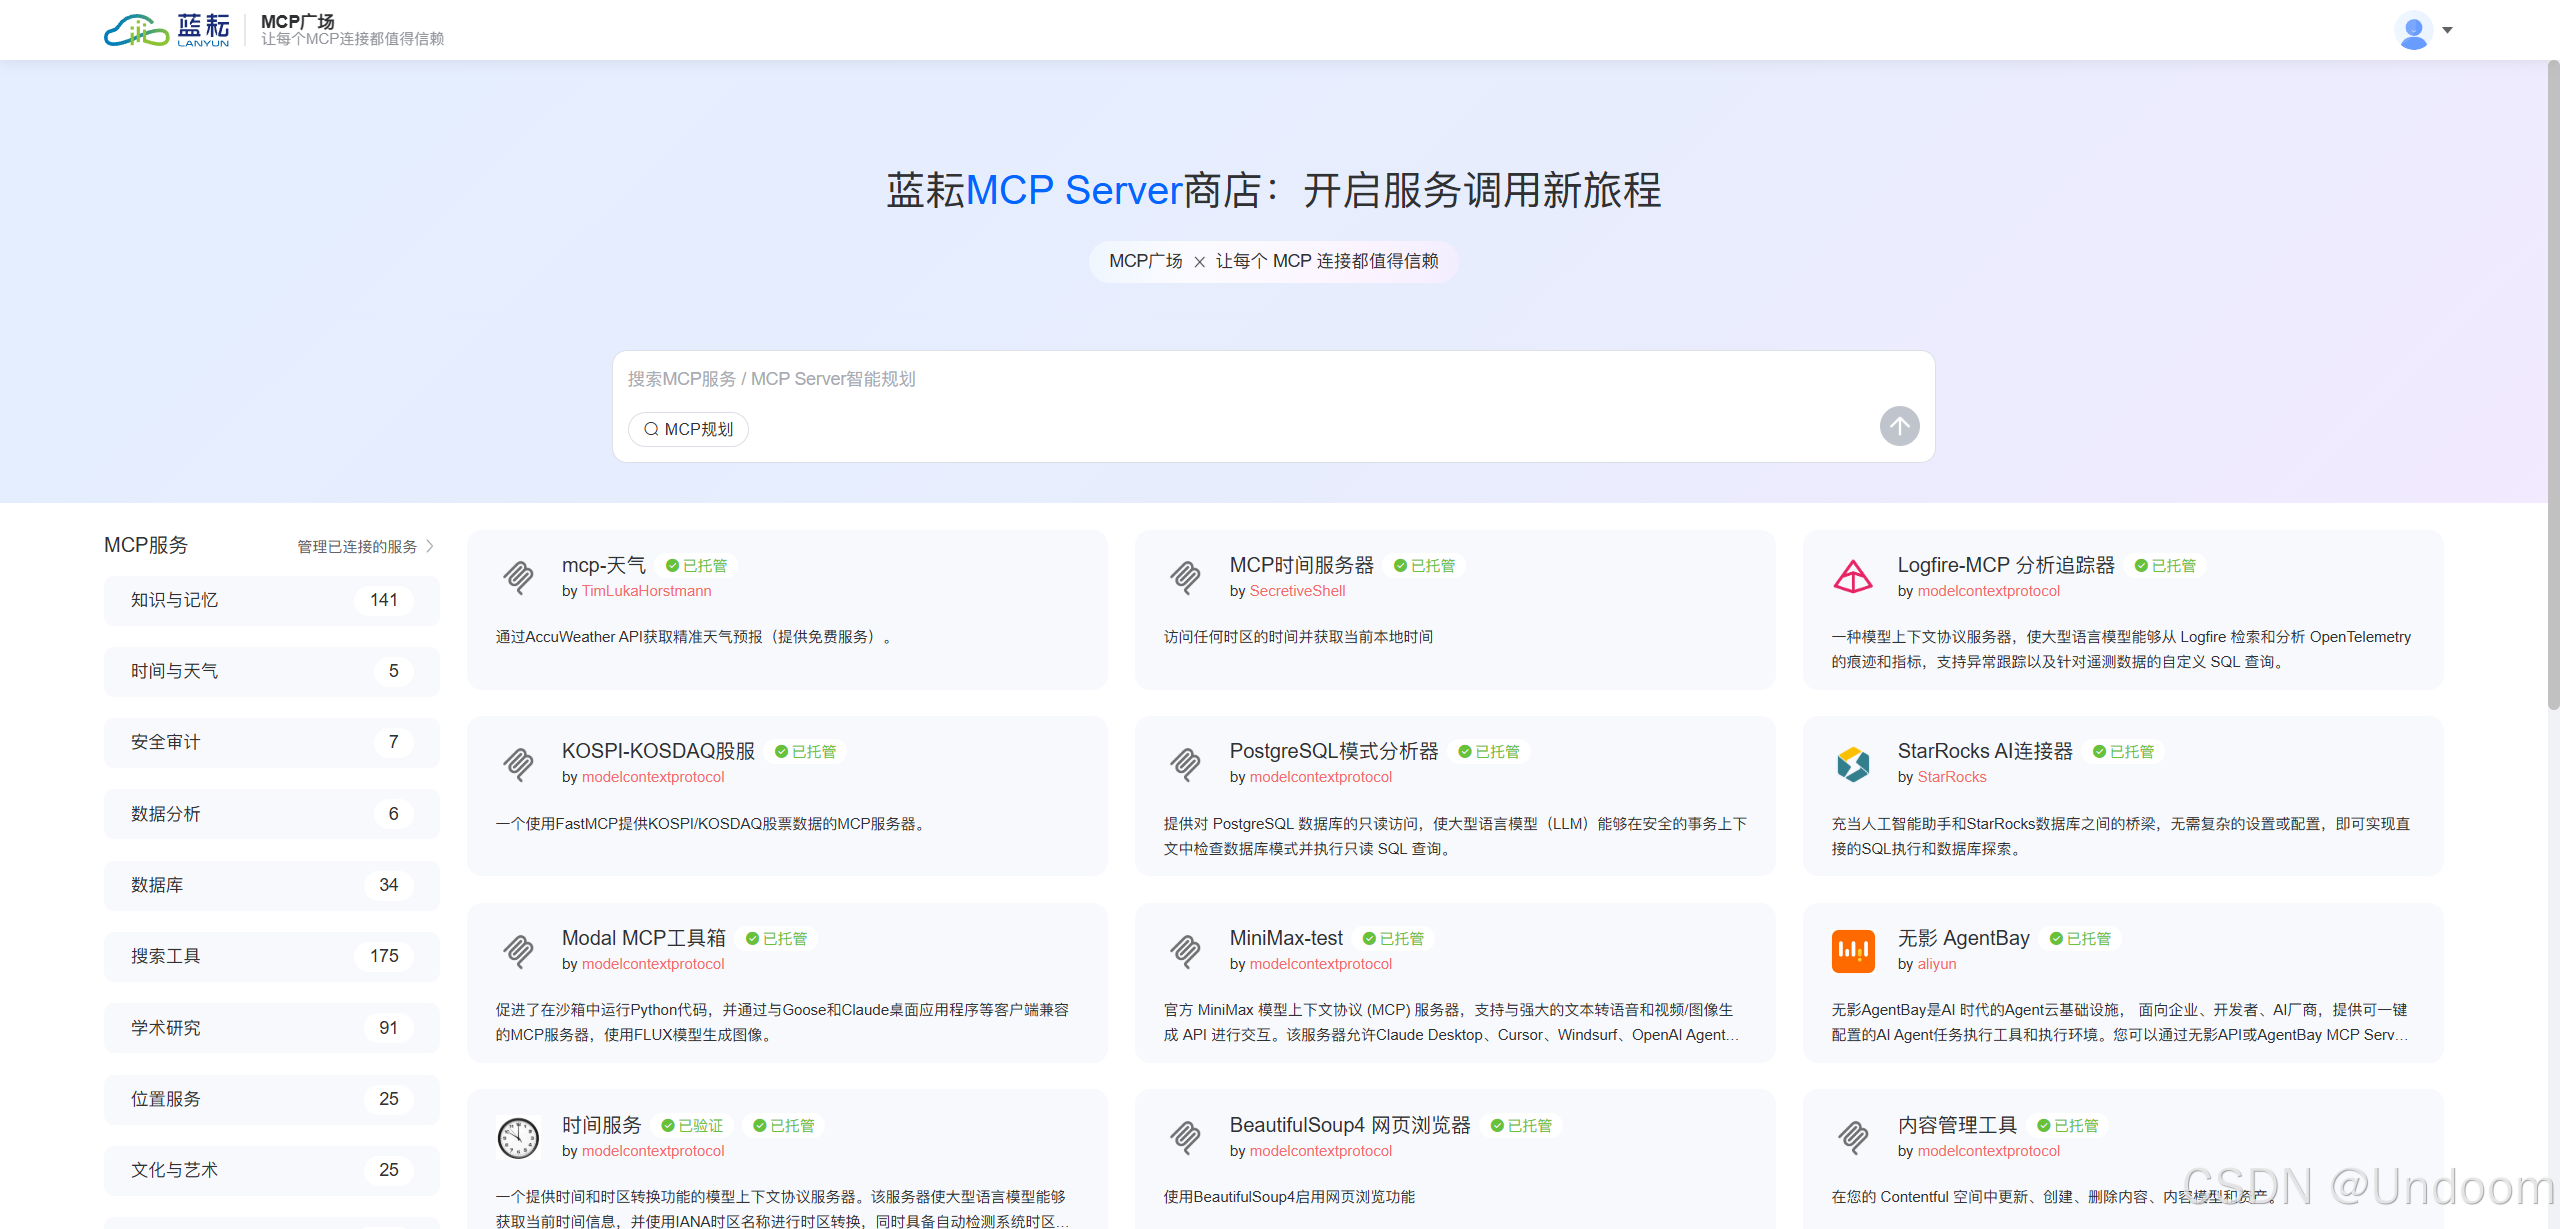Click the MiniMax-test card icon
Screen dimensions: 2560x1229
click(x=1186, y=951)
